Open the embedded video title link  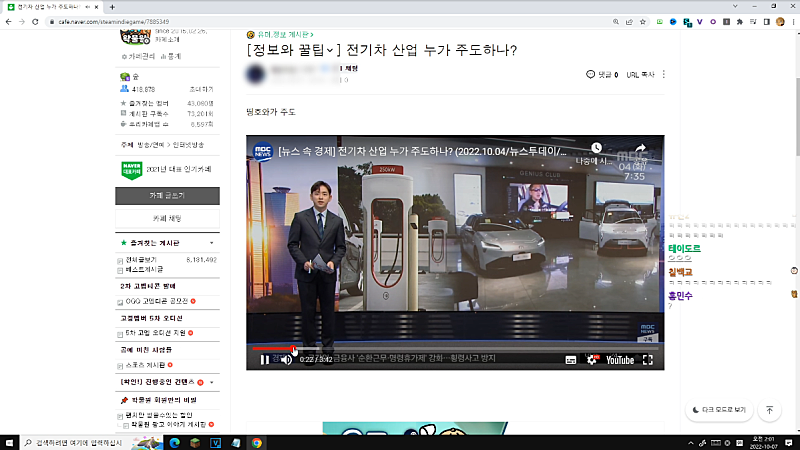coord(422,152)
